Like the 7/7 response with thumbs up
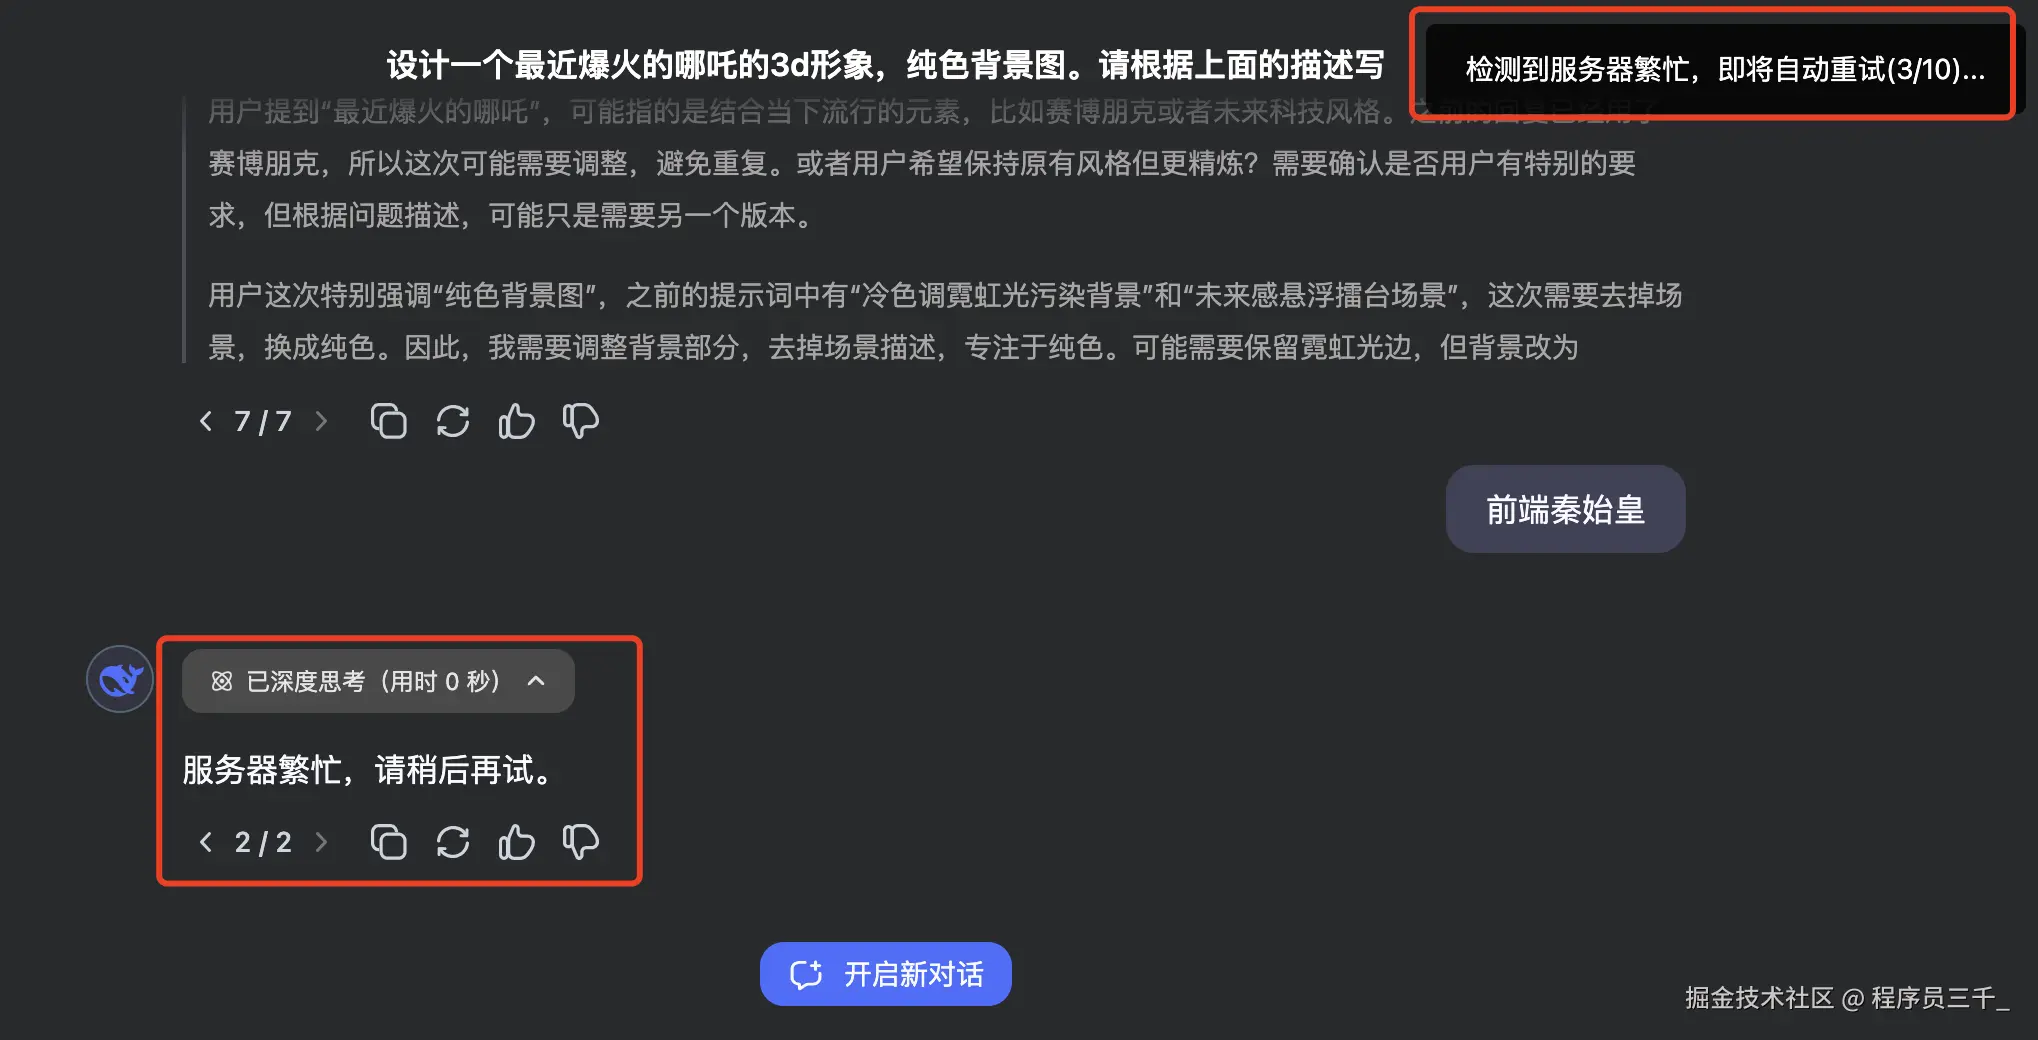This screenshot has height=1040, width=2038. (x=517, y=421)
